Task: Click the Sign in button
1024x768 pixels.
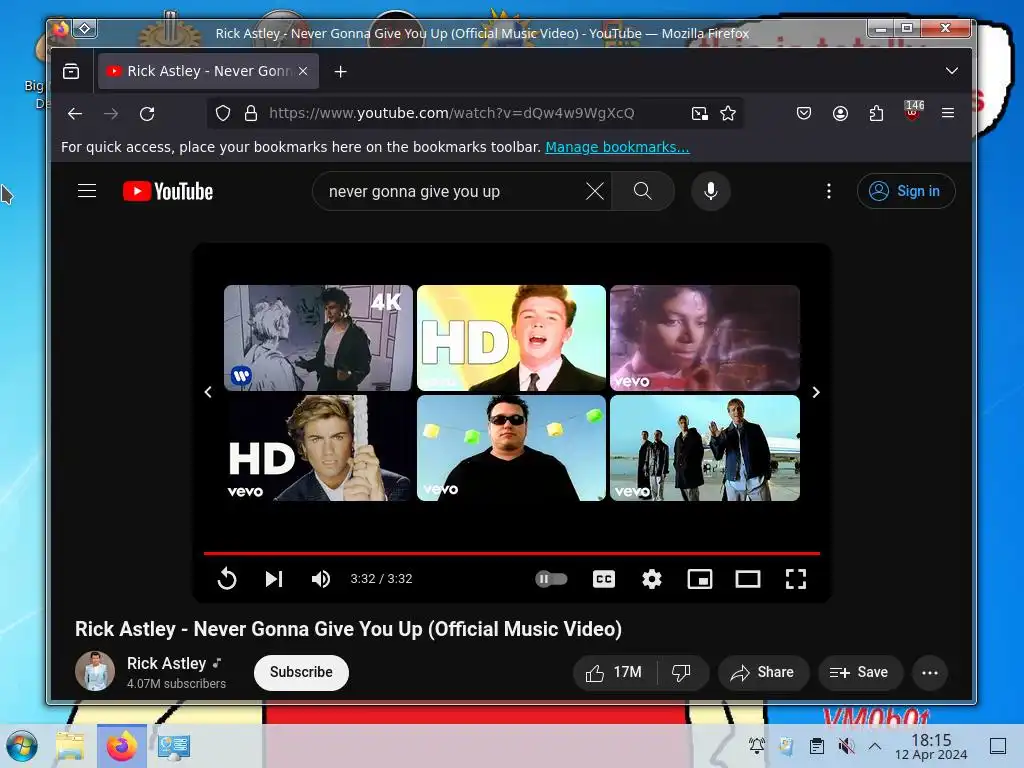Action: coord(906,191)
